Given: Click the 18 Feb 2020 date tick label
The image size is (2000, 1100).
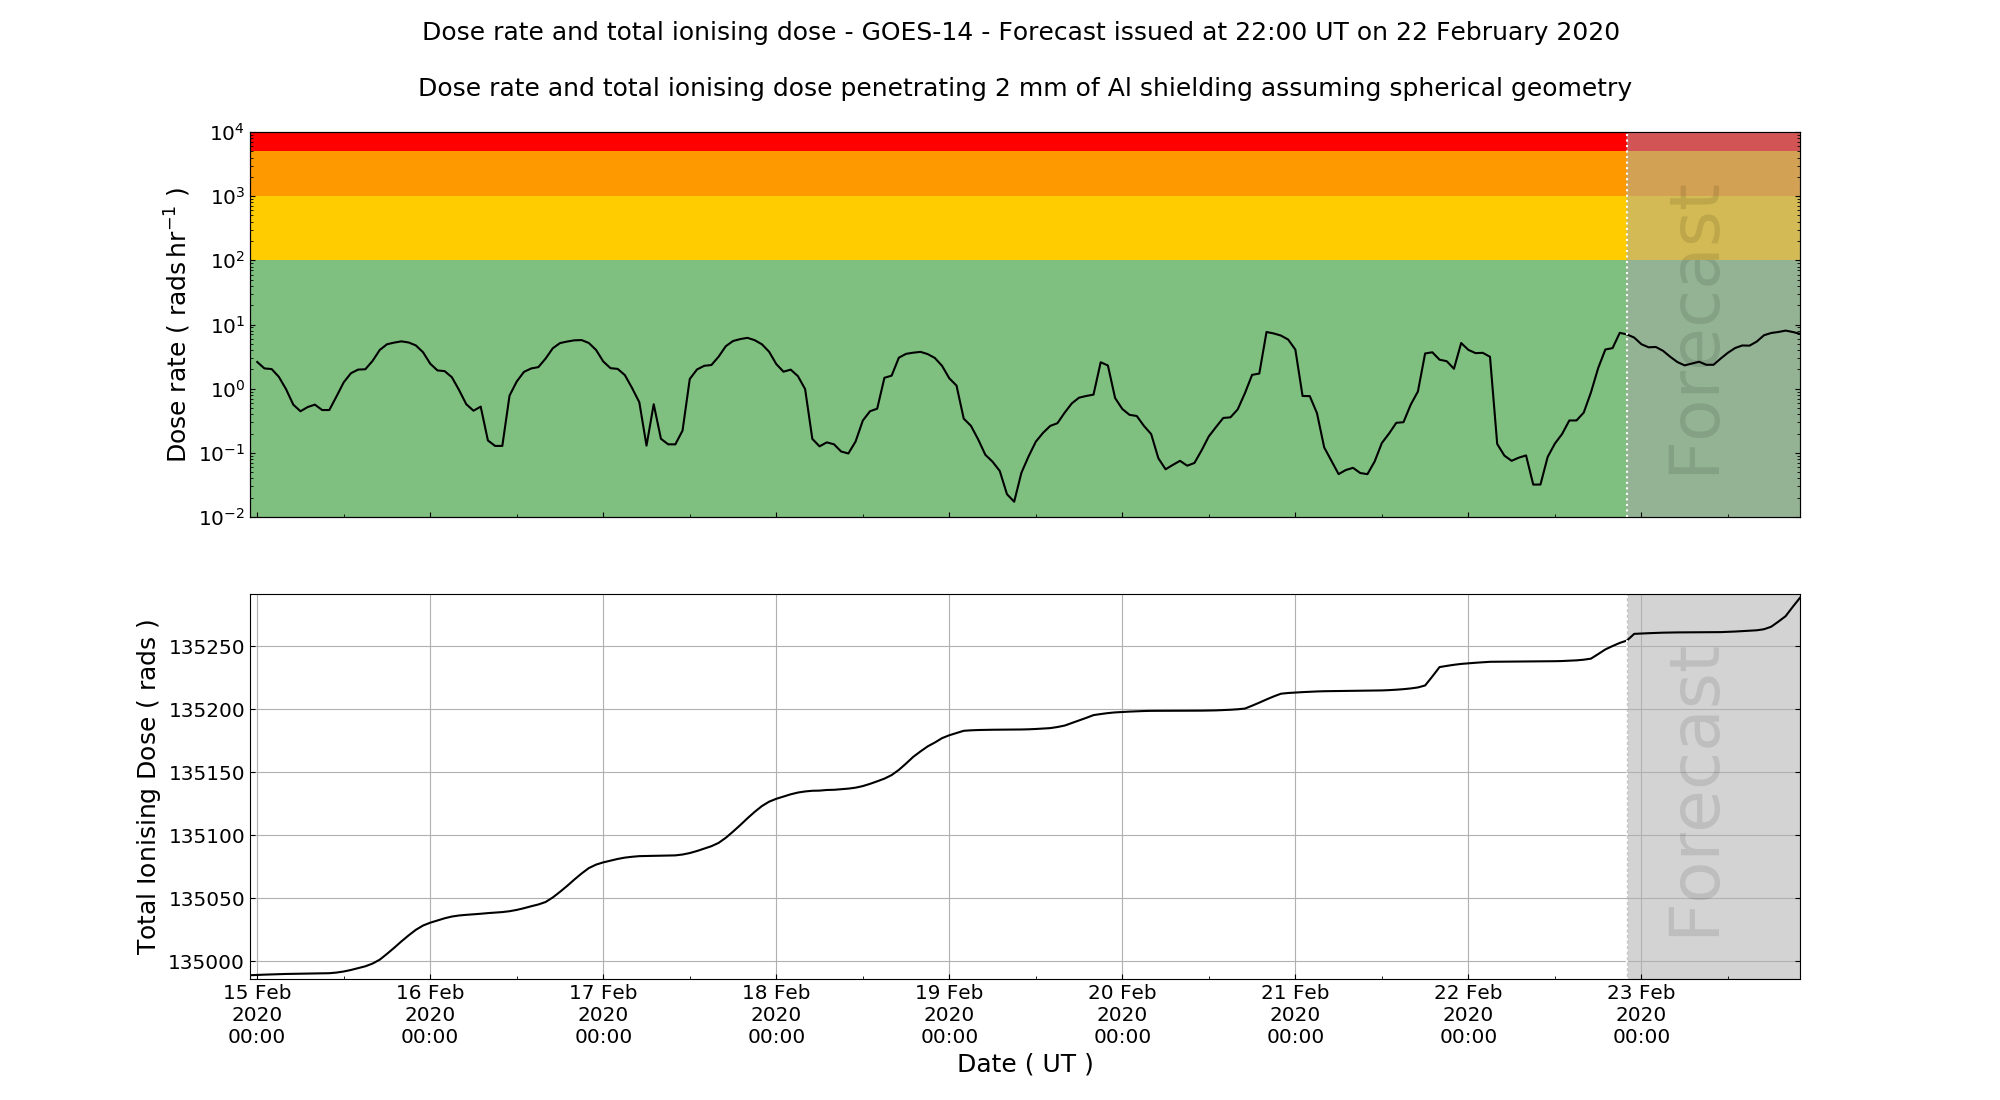Looking at the screenshot, I should click(776, 1014).
